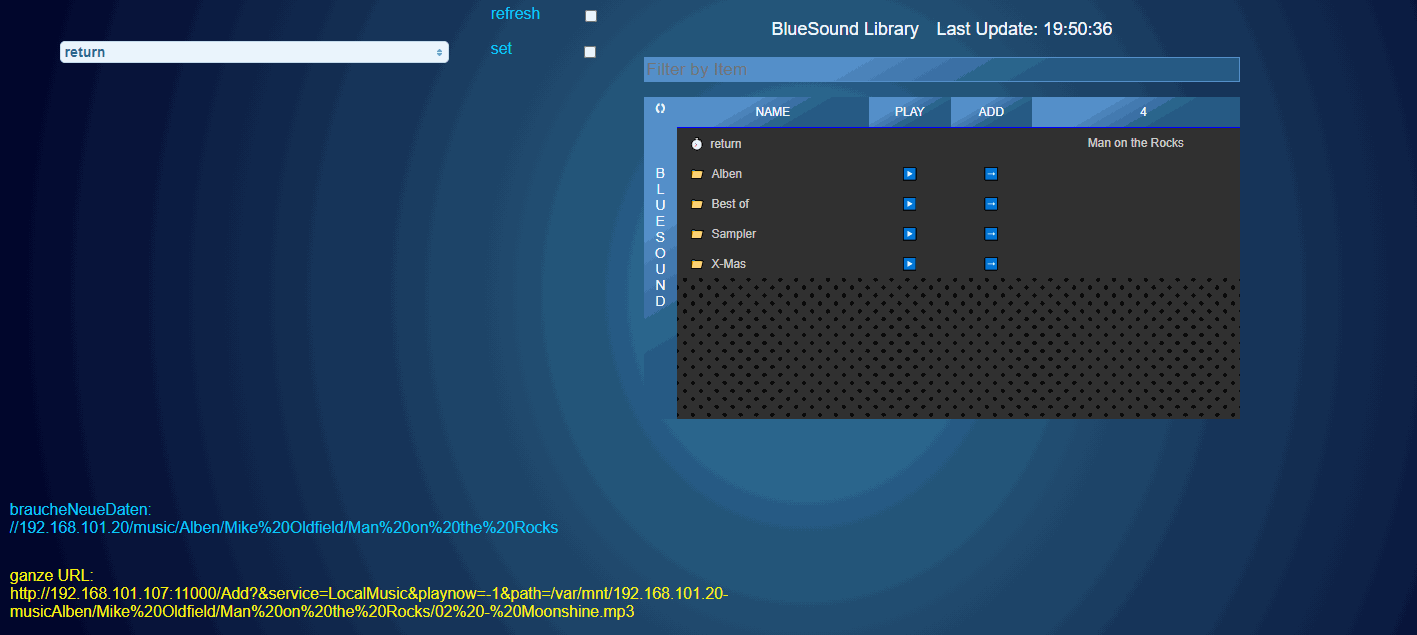The width and height of the screenshot is (1417, 635).
Task: Play the Alben folder
Action: tap(910, 174)
